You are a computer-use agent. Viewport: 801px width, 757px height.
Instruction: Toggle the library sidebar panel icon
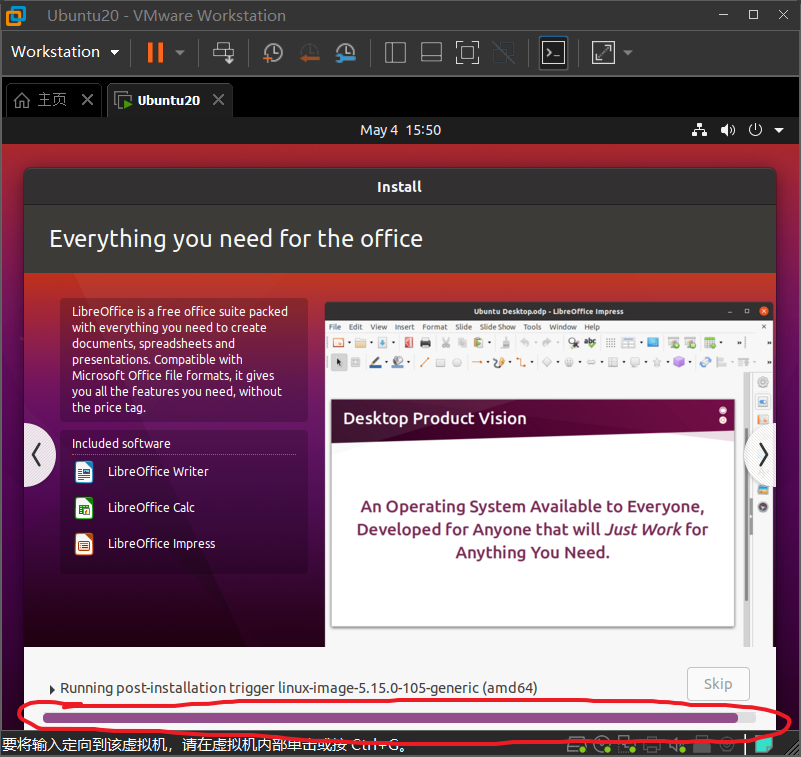(x=395, y=53)
